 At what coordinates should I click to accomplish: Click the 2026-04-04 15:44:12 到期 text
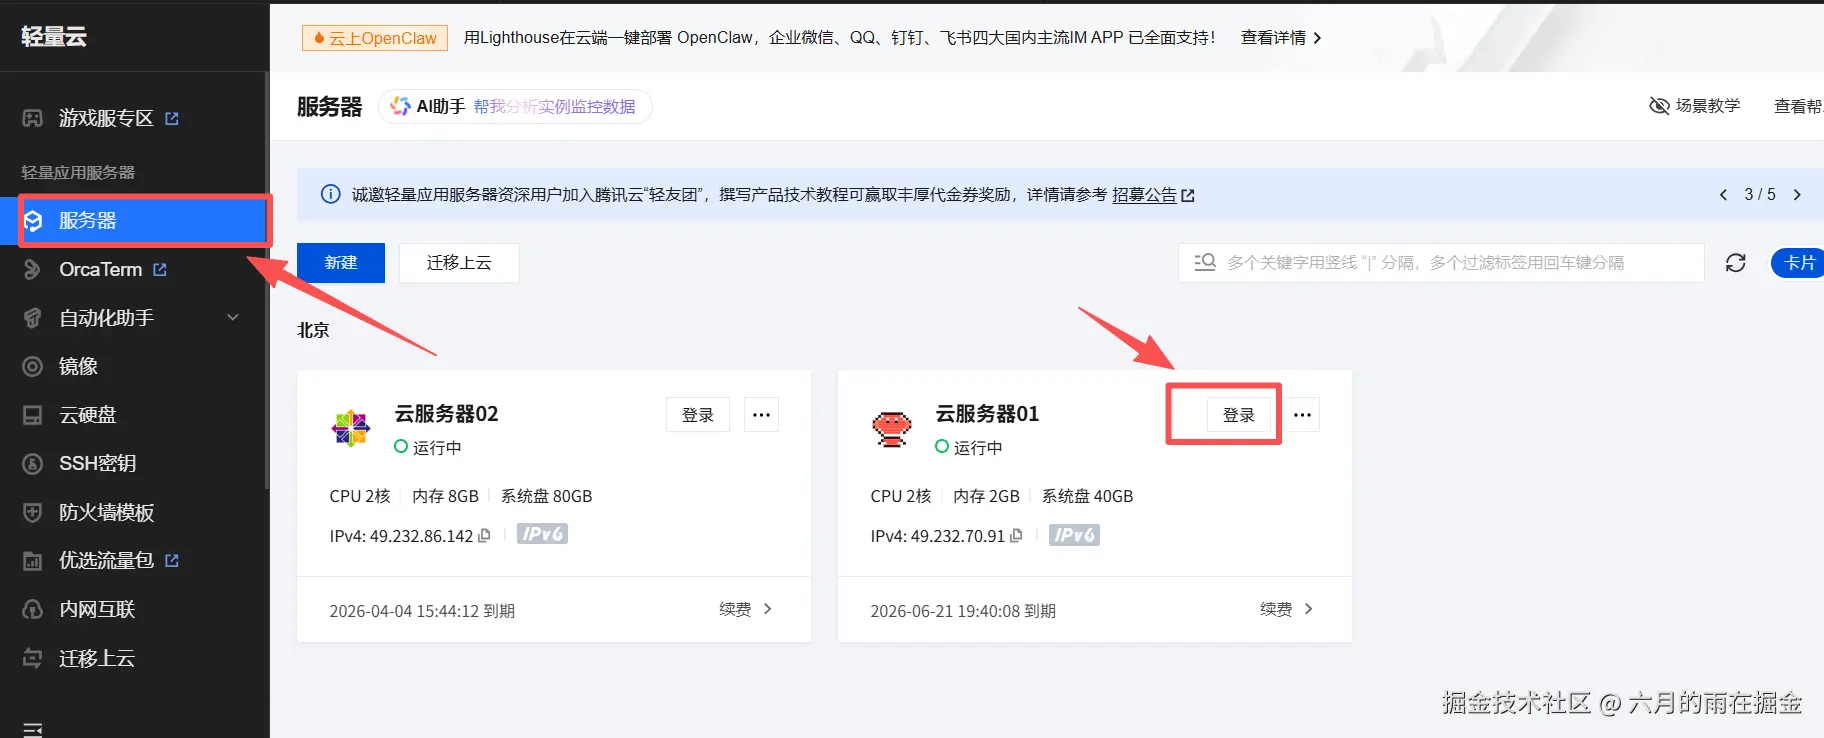(x=422, y=611)
